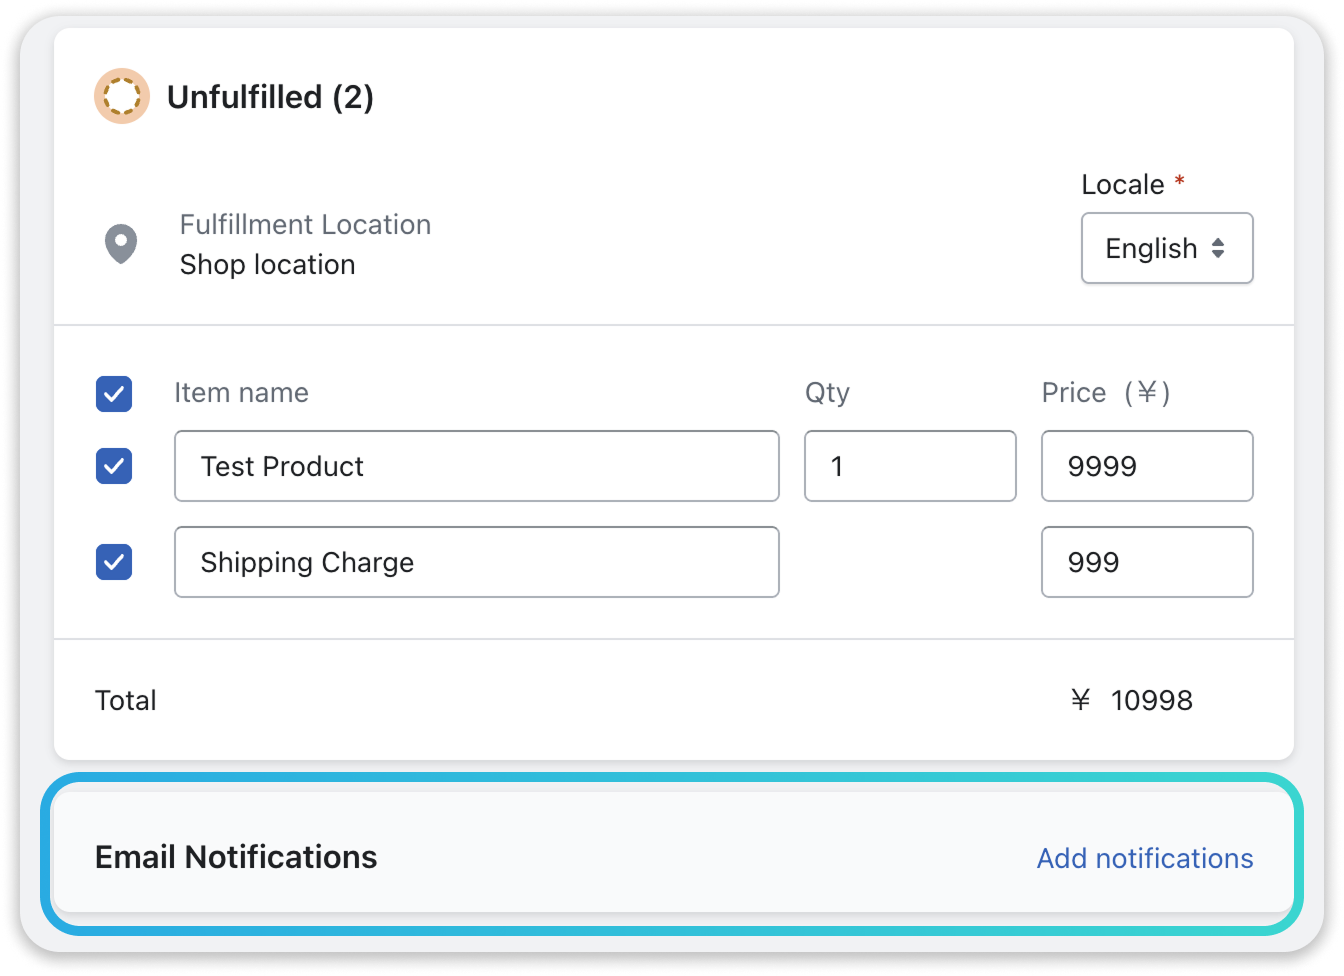The image size is (1344, 976).
Task: Click the total amount ¥ 10998
Action: point(1132,700)
